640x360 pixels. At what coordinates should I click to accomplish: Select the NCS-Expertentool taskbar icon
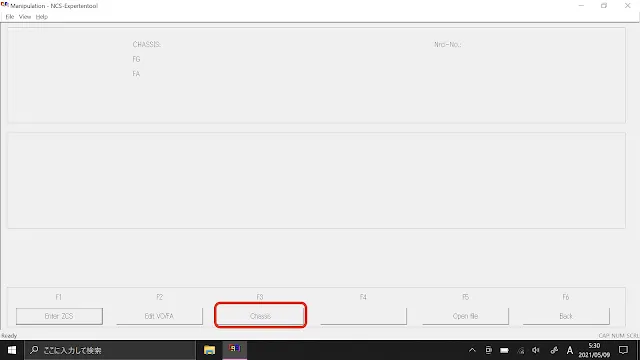(235, 350)
